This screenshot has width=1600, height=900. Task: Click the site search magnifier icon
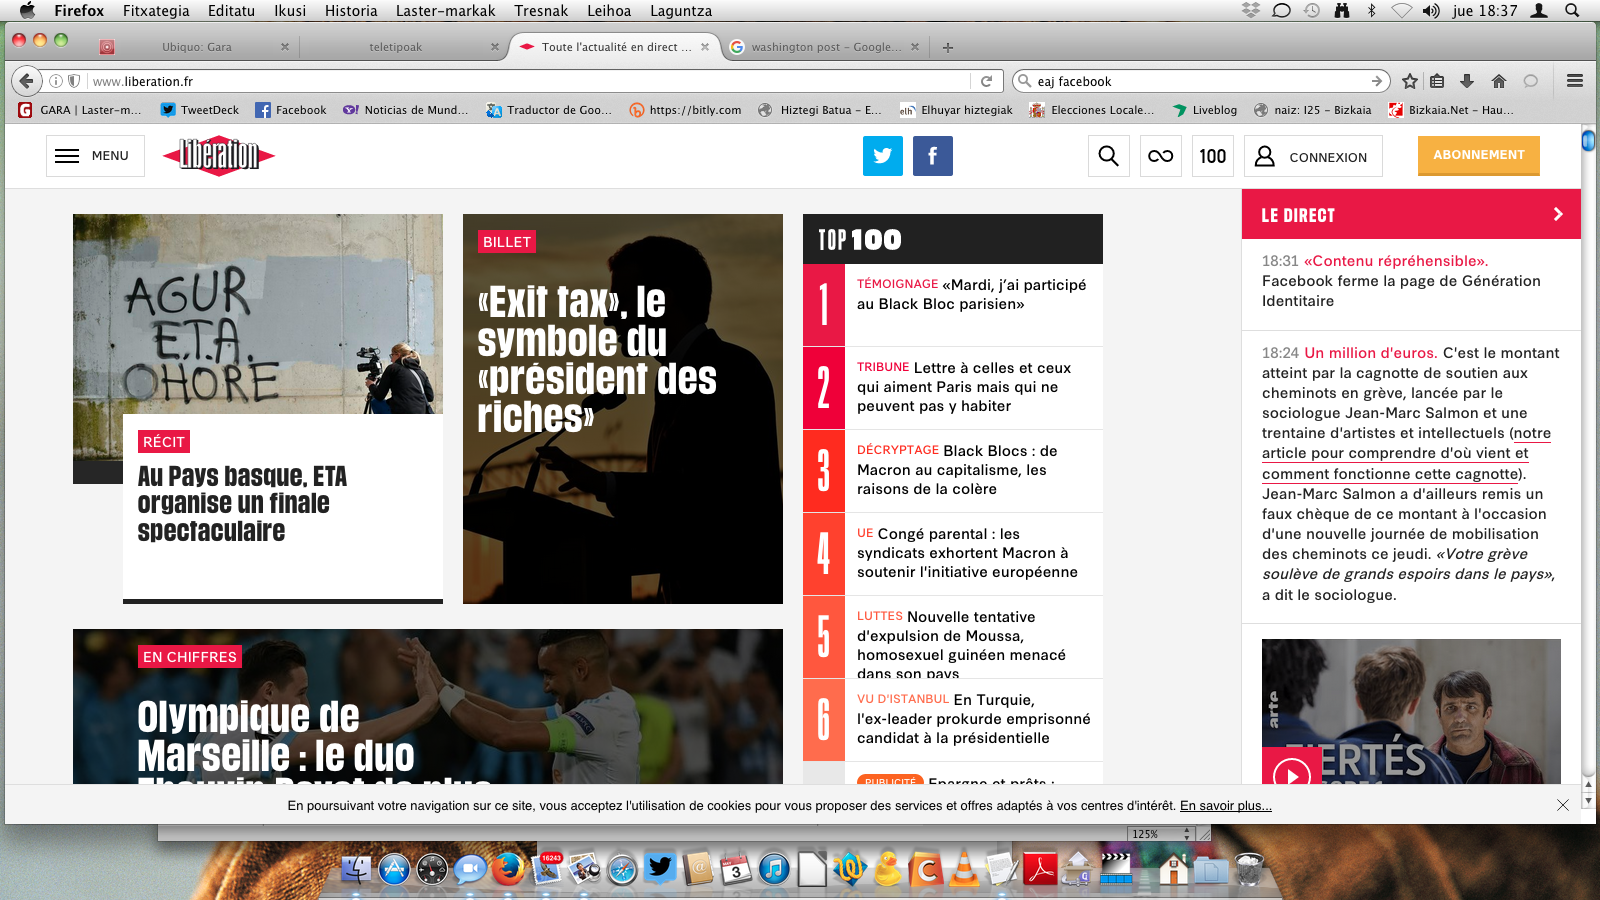[x=1108, y=156]
